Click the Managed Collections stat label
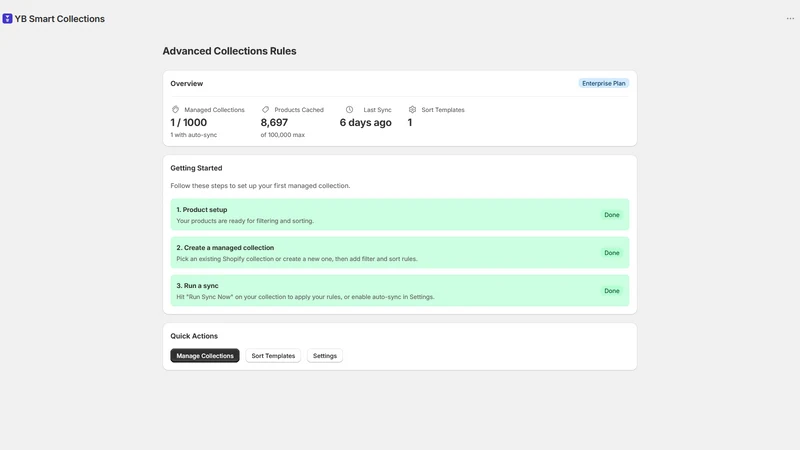The image size is (800, 450). click(214, 110)
